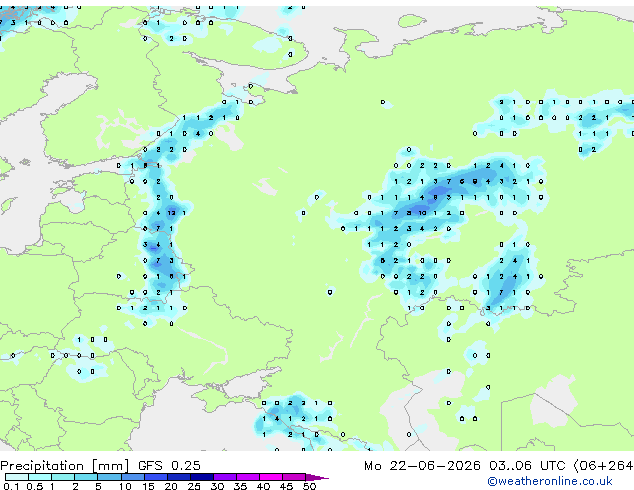The height and width of the screenshot is (490, 634).
Task: Click the 12 precipitation value on map
Action: 171,213
